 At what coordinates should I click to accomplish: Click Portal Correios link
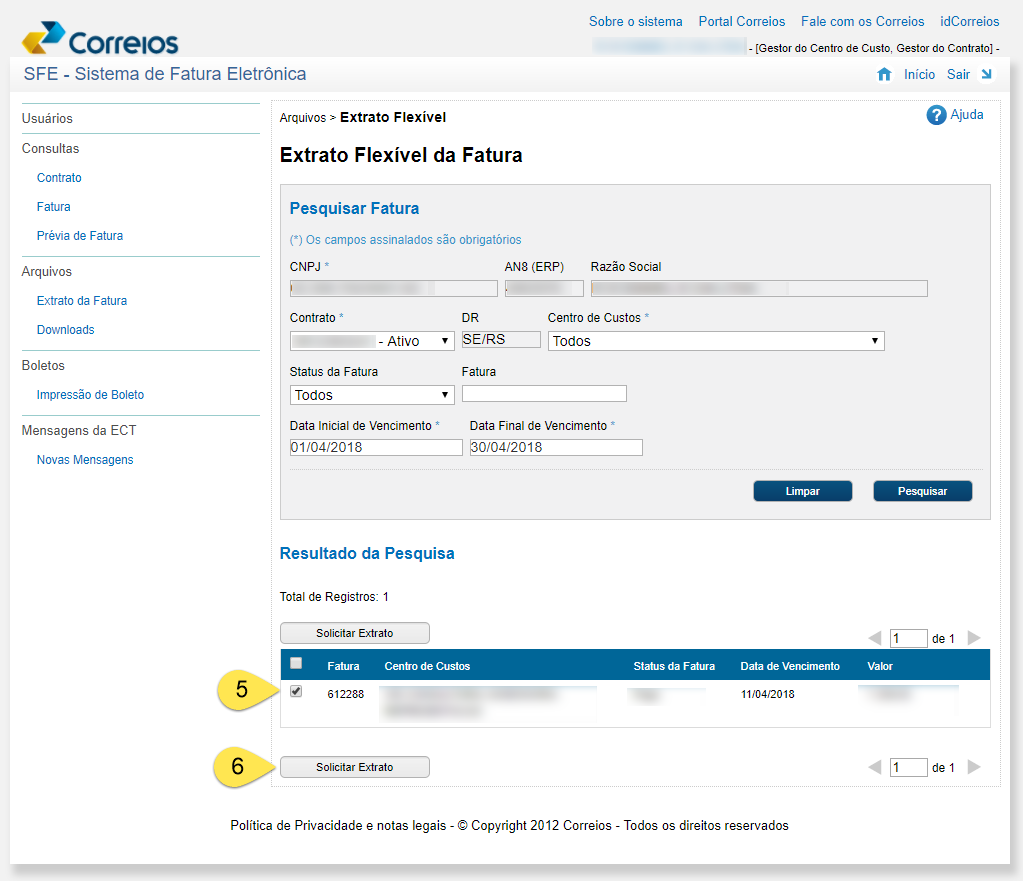click(x=742, y=22)
